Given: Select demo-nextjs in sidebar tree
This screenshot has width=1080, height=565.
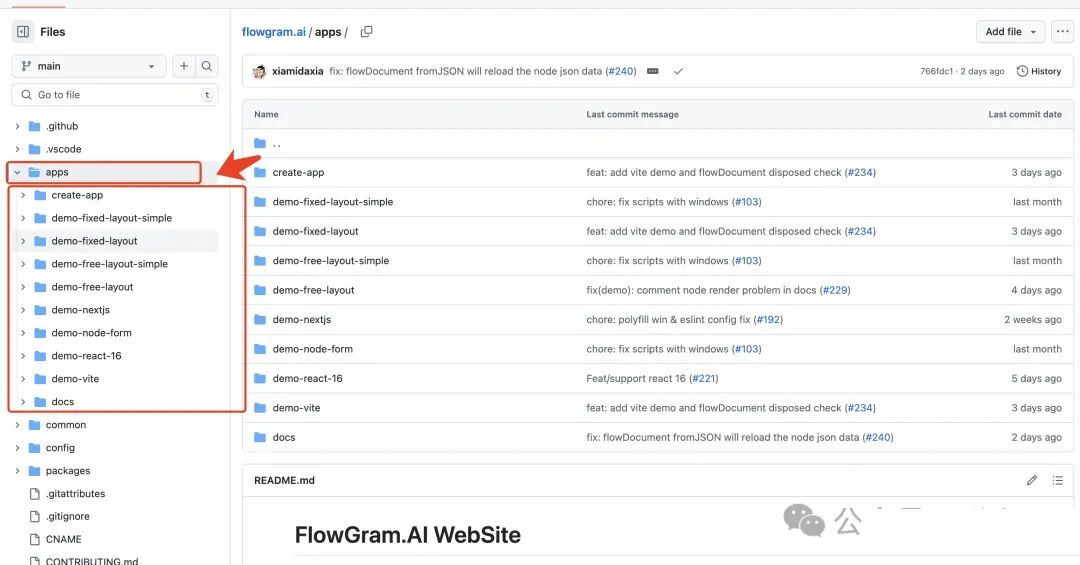Looking at the screenshot, I should pos(81,310).
